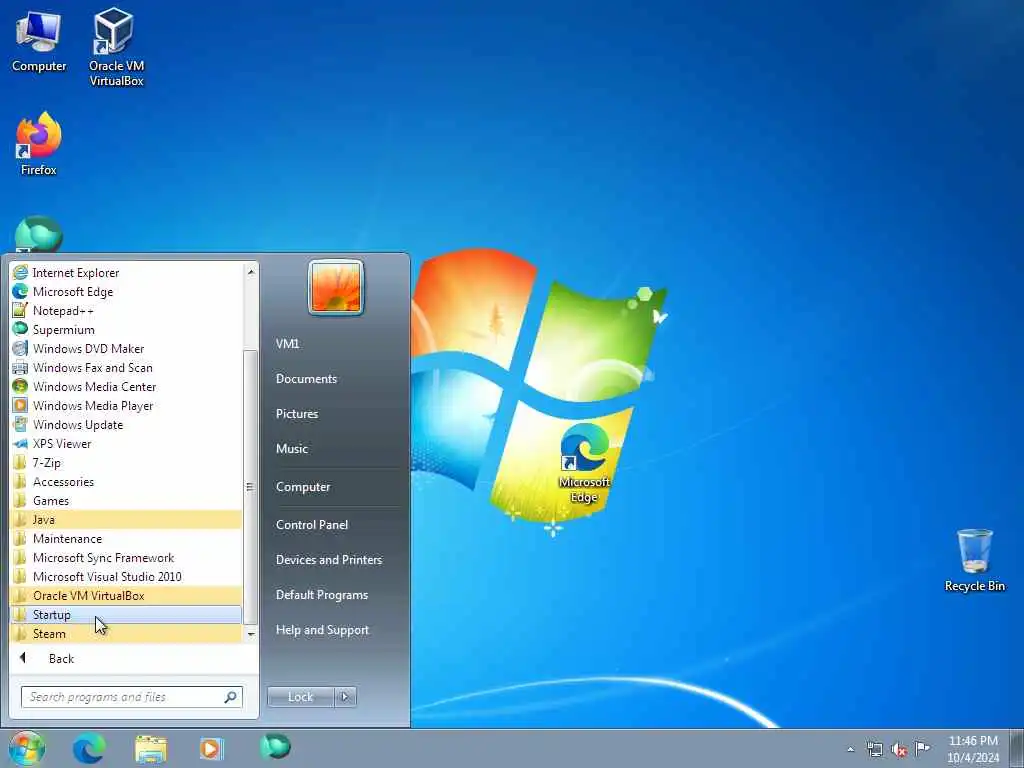
Task: Click the programs list scrollbar thumb
Action: (x=251, y=487)
